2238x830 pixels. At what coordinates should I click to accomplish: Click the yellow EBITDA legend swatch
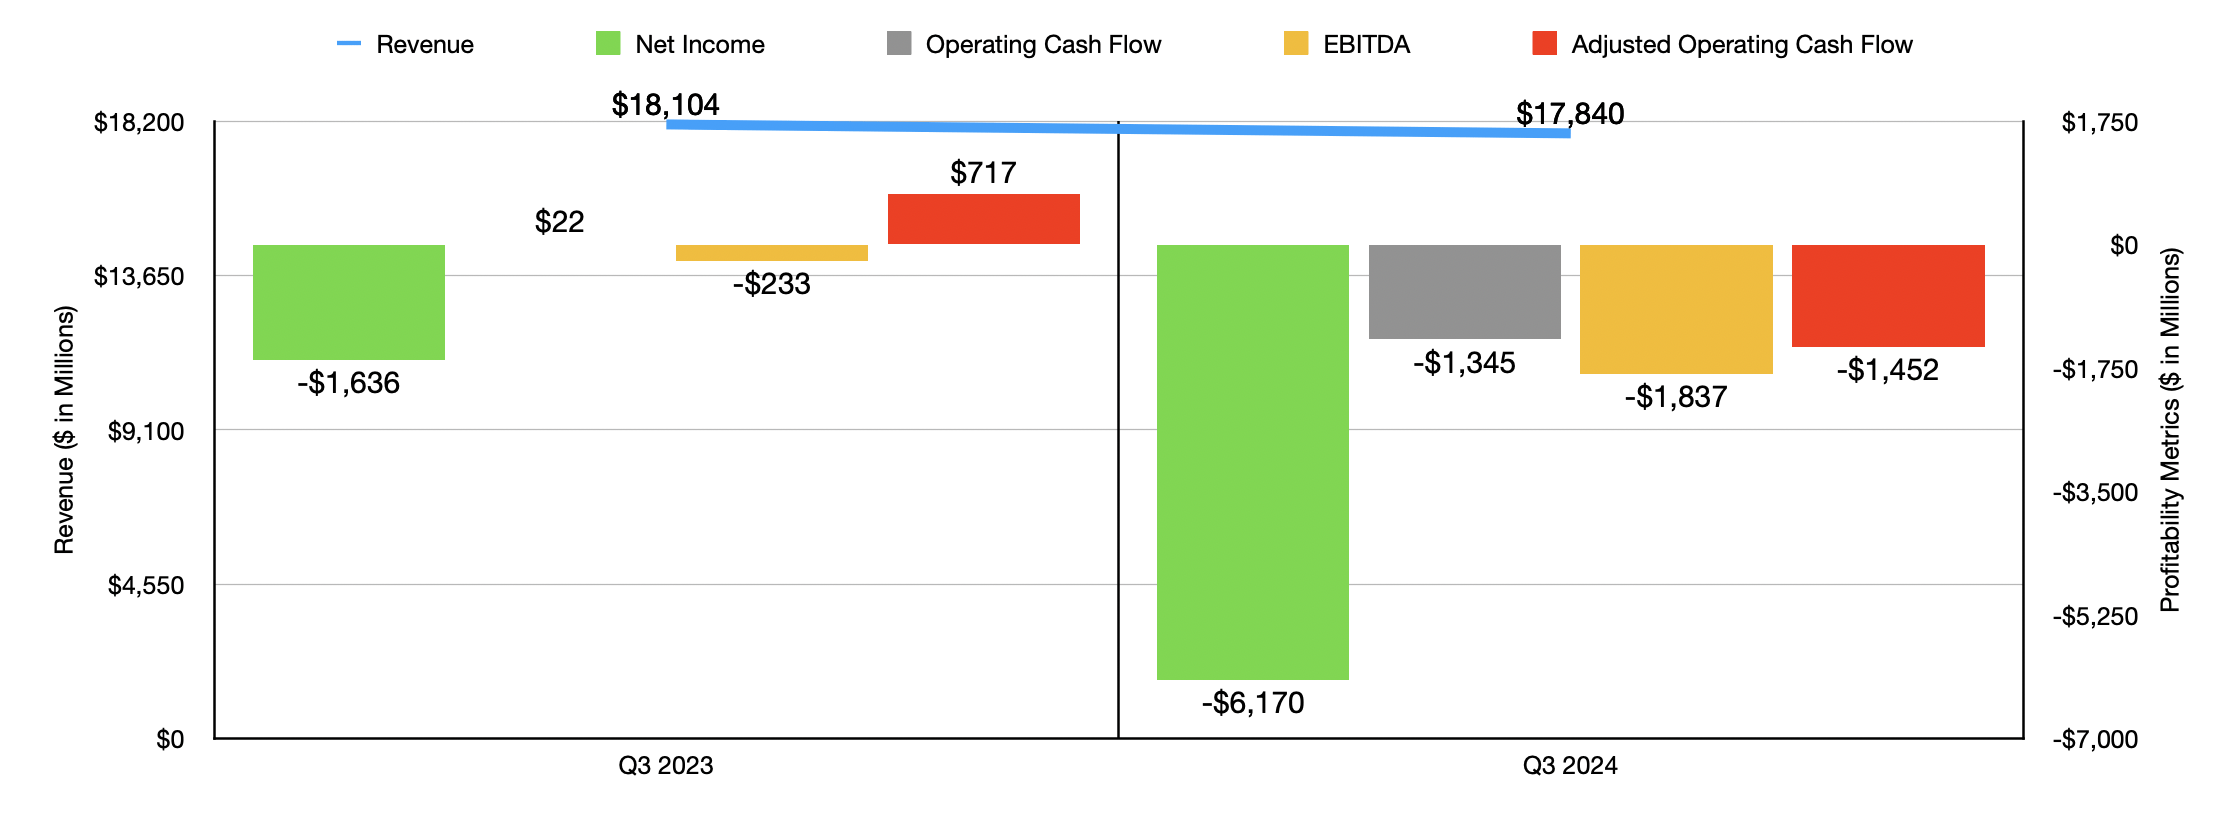1296,43
